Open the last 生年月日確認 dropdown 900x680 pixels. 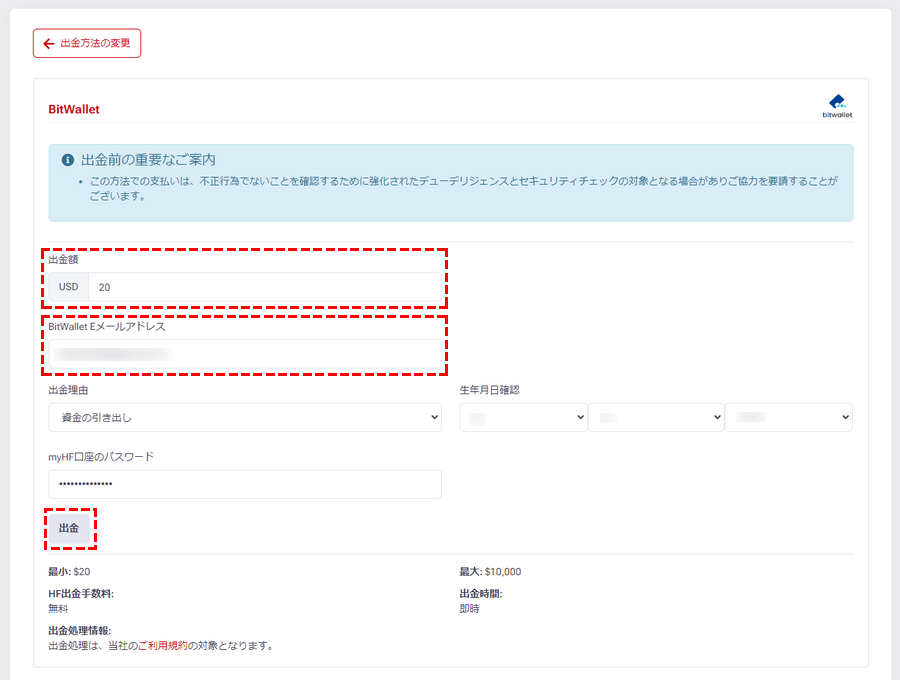pos(789,417)
